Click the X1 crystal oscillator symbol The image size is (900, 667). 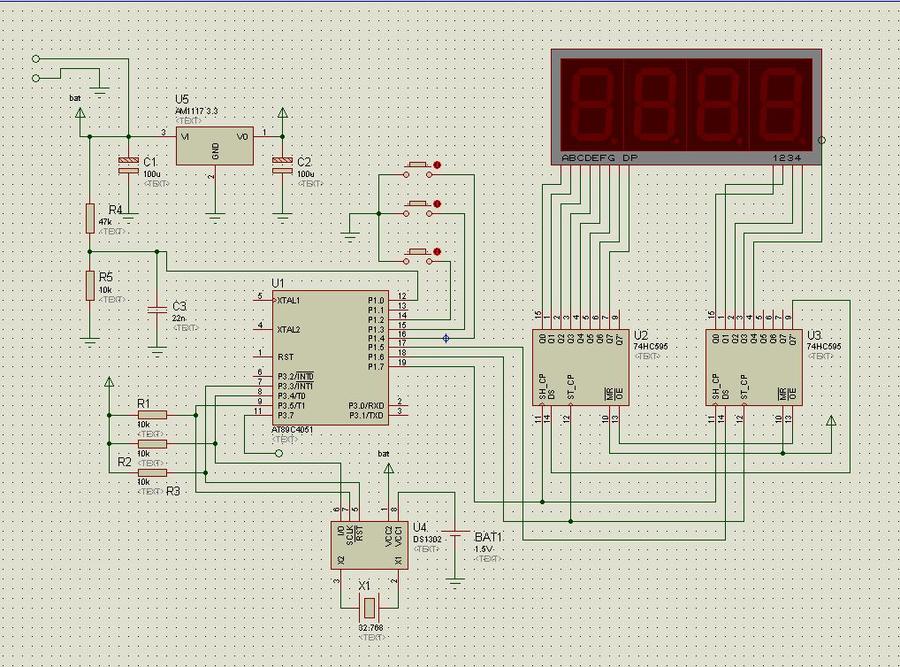(x=370, y=606)
